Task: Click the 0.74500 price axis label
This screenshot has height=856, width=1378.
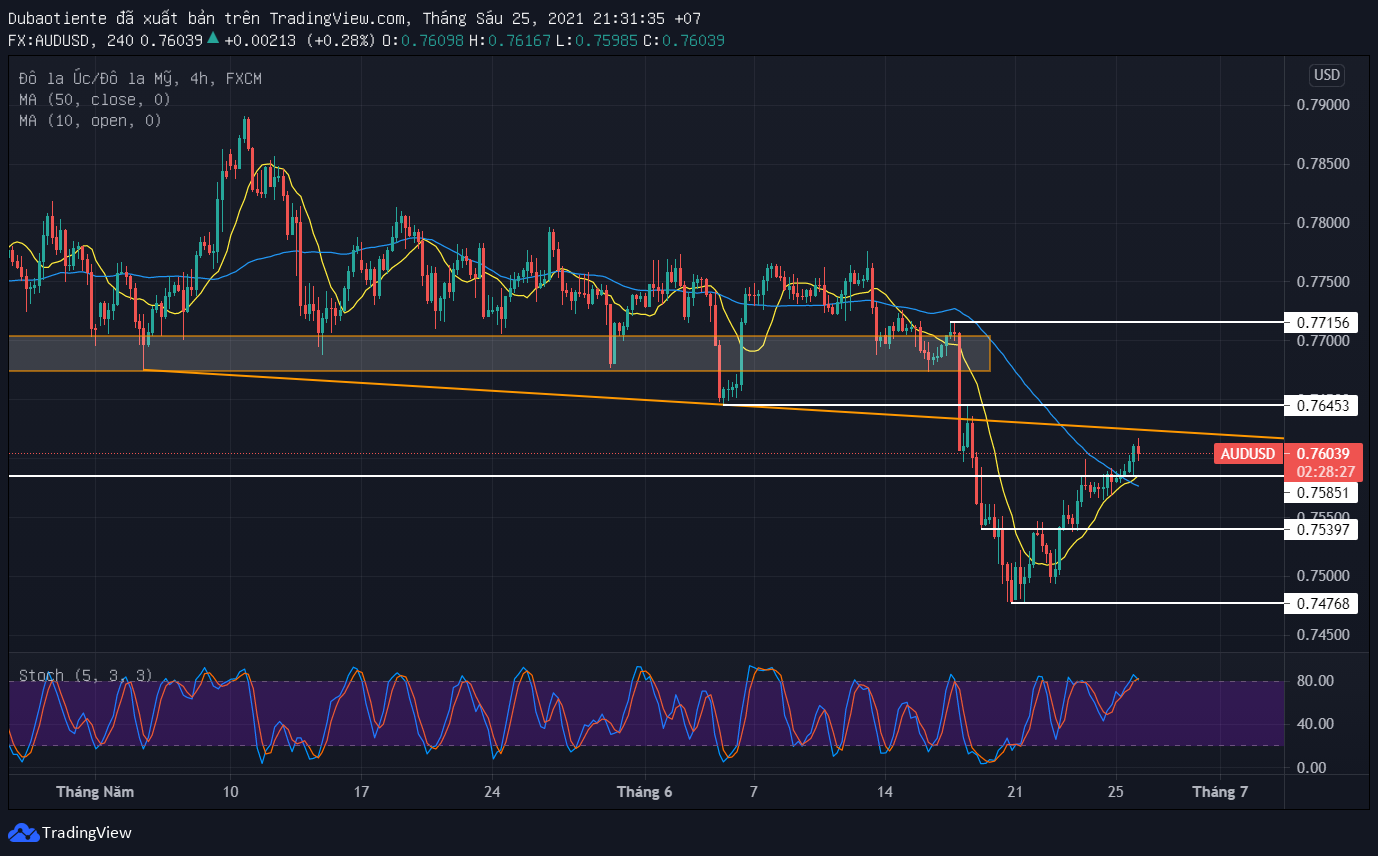Action: click(1323, 635)
